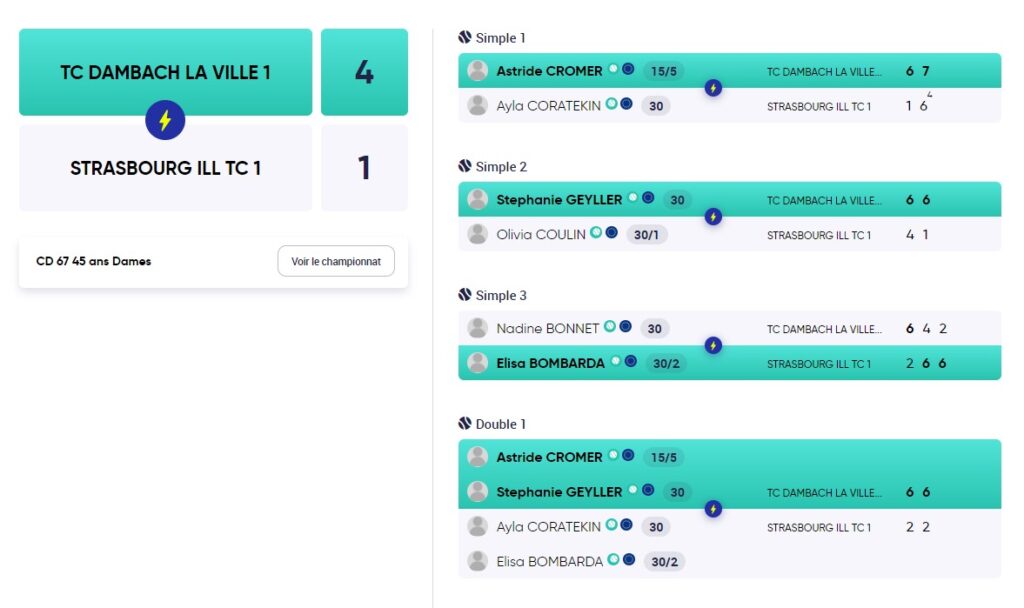1024x608 pixels.
Task: Open the Voir le championnat button
Action: coord(336,261)
